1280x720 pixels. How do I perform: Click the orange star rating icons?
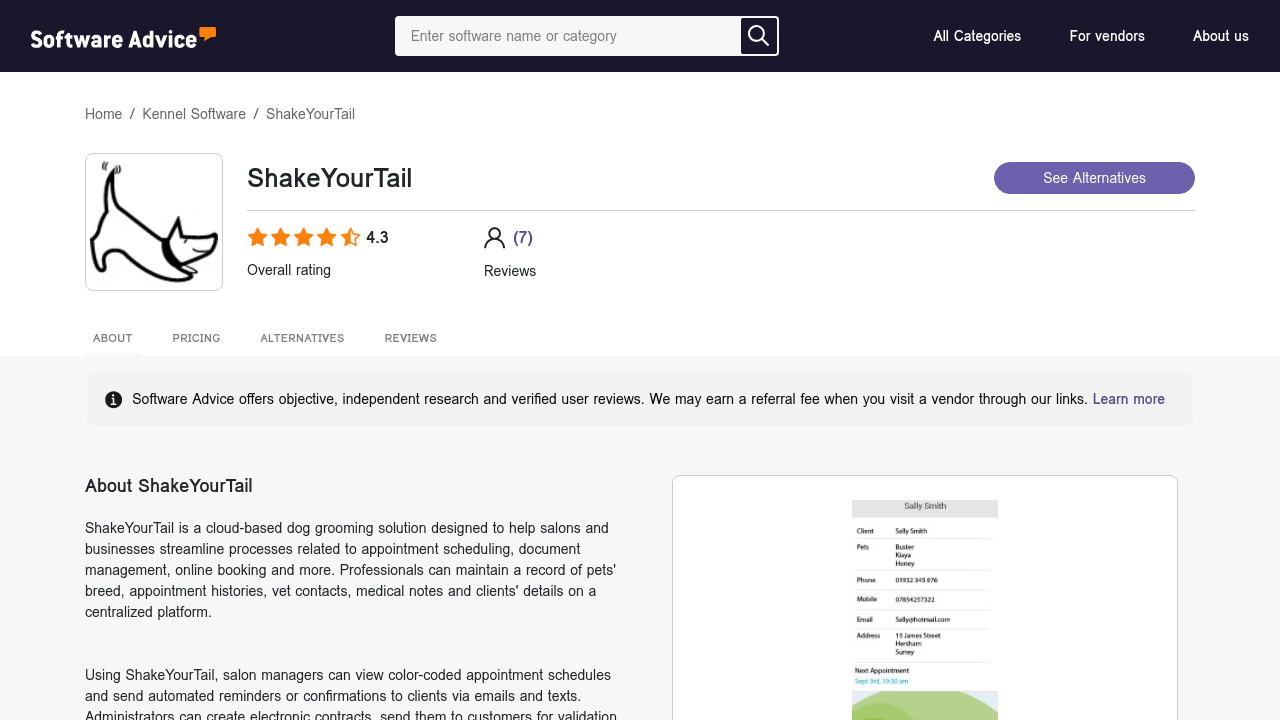(x=303, y=238)
